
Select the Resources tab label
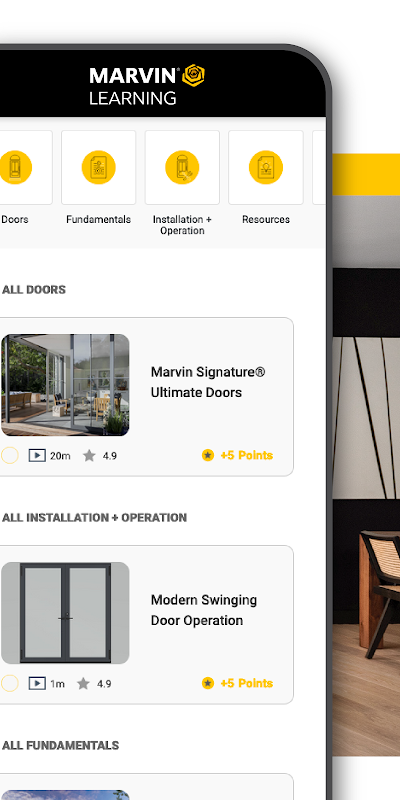[x=266, y=219]
